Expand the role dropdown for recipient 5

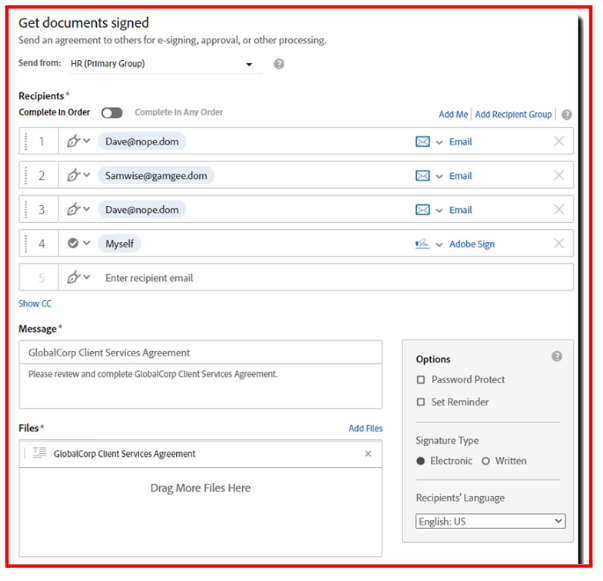coord(85,278)
